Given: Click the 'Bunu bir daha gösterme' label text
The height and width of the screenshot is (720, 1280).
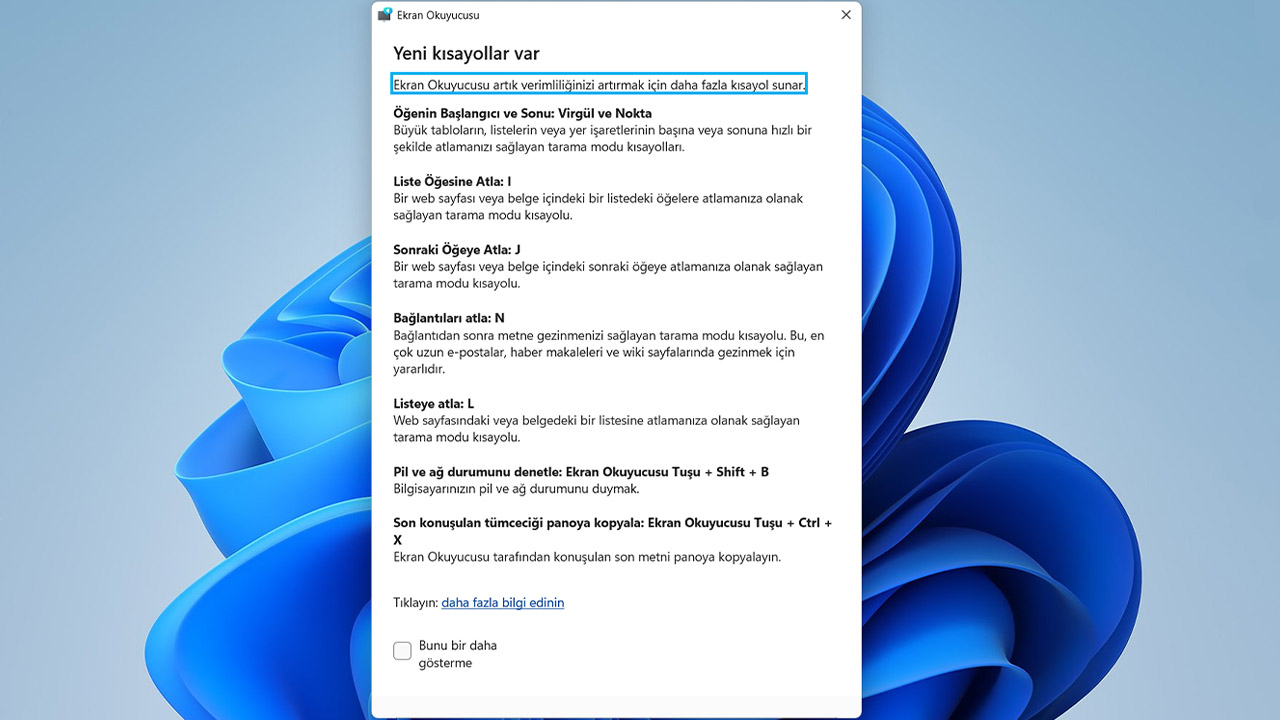Looking at the screenshot, I should point(457,654).
